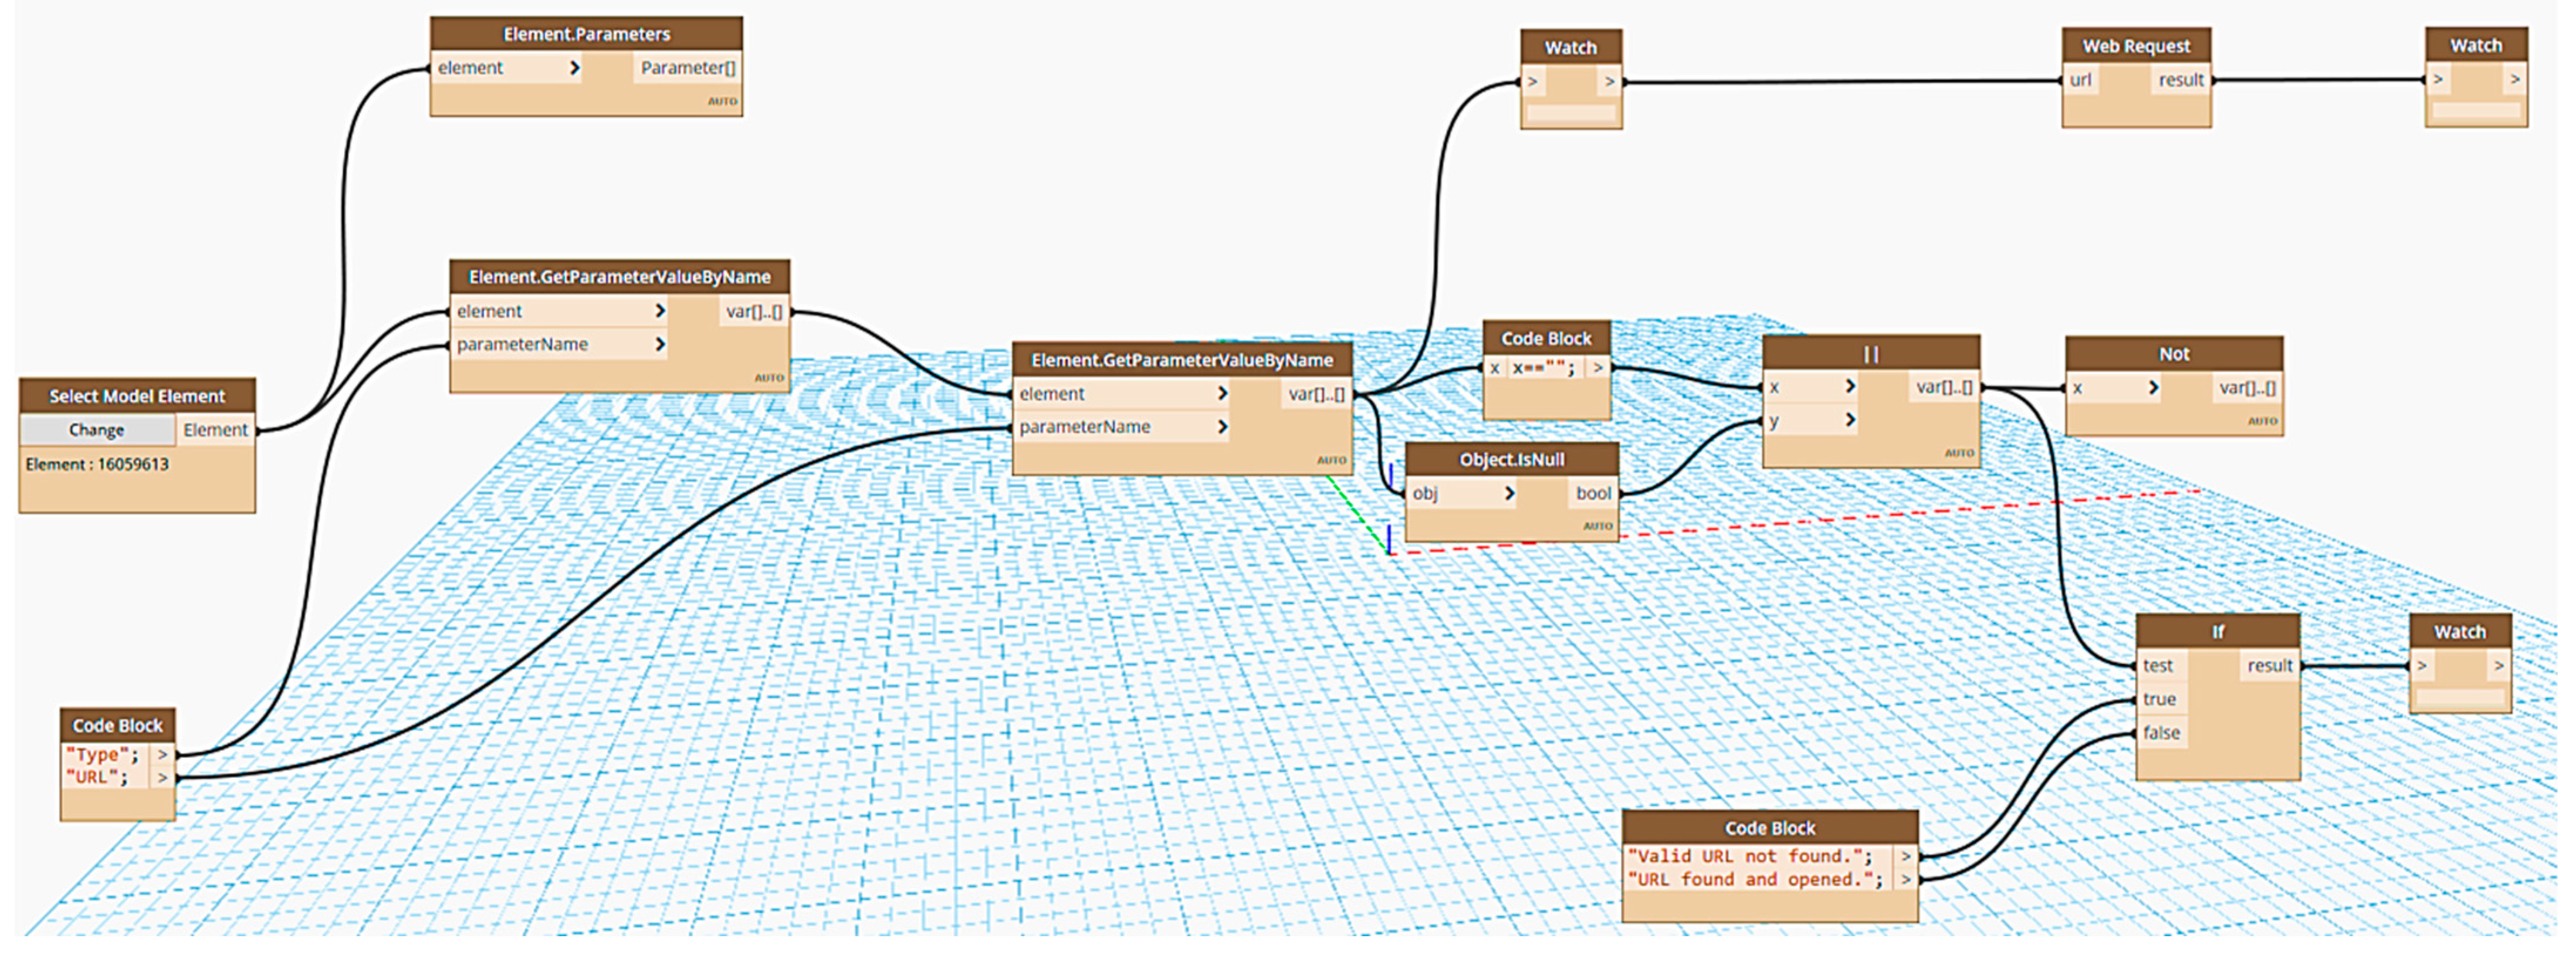
Task: Click the Change button in Select Model Element
Action: 97,430
